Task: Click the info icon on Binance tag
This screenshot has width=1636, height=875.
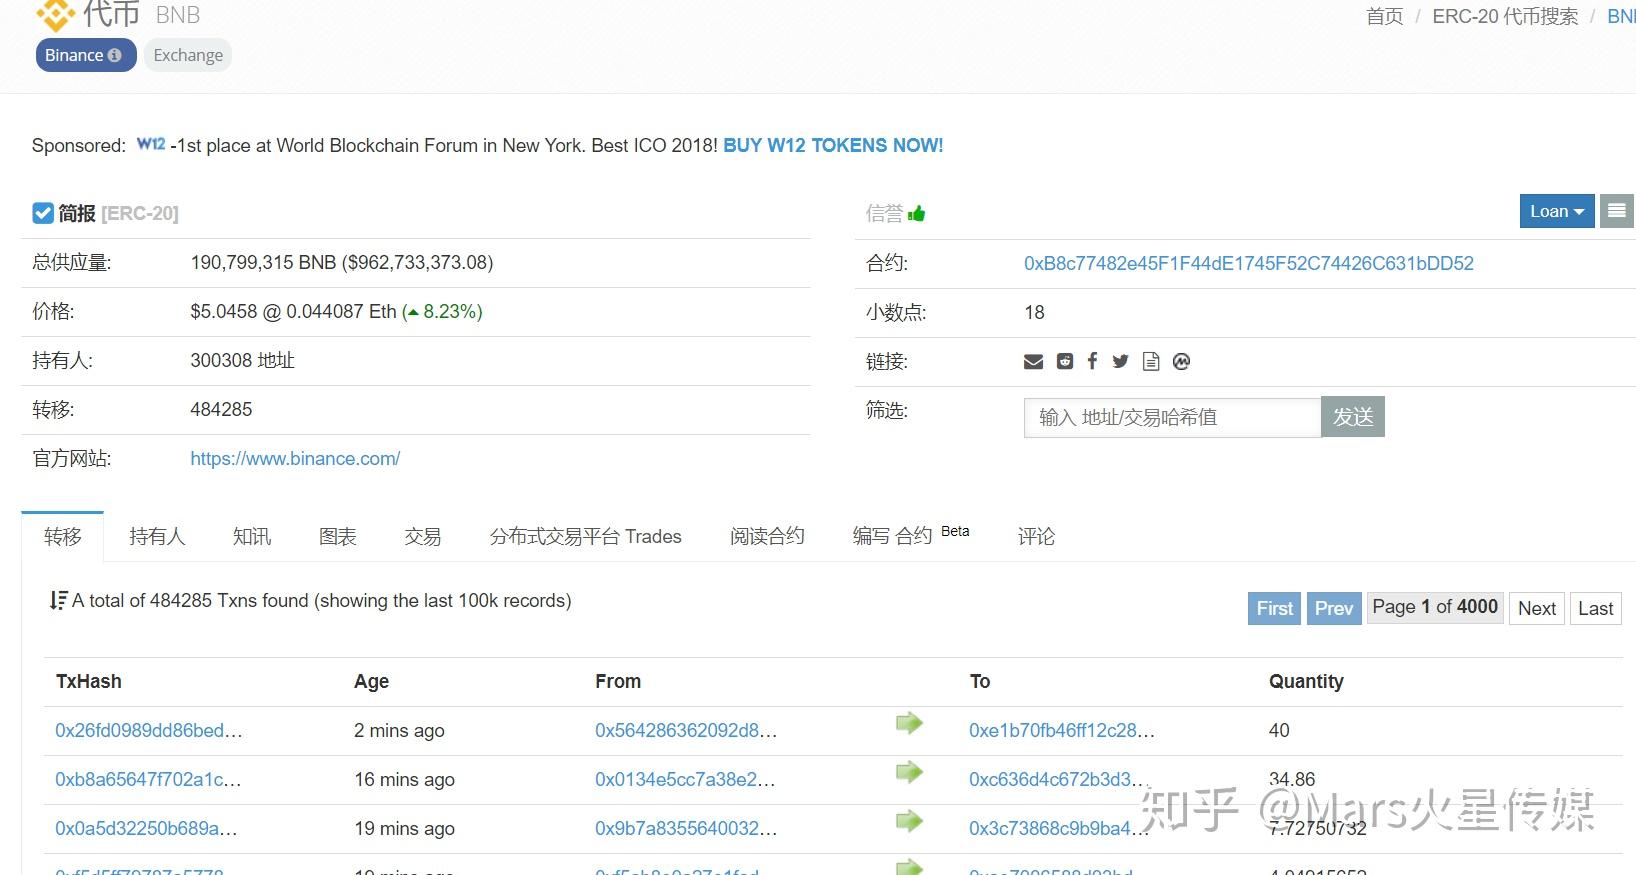Action: (x=115, y=55)
